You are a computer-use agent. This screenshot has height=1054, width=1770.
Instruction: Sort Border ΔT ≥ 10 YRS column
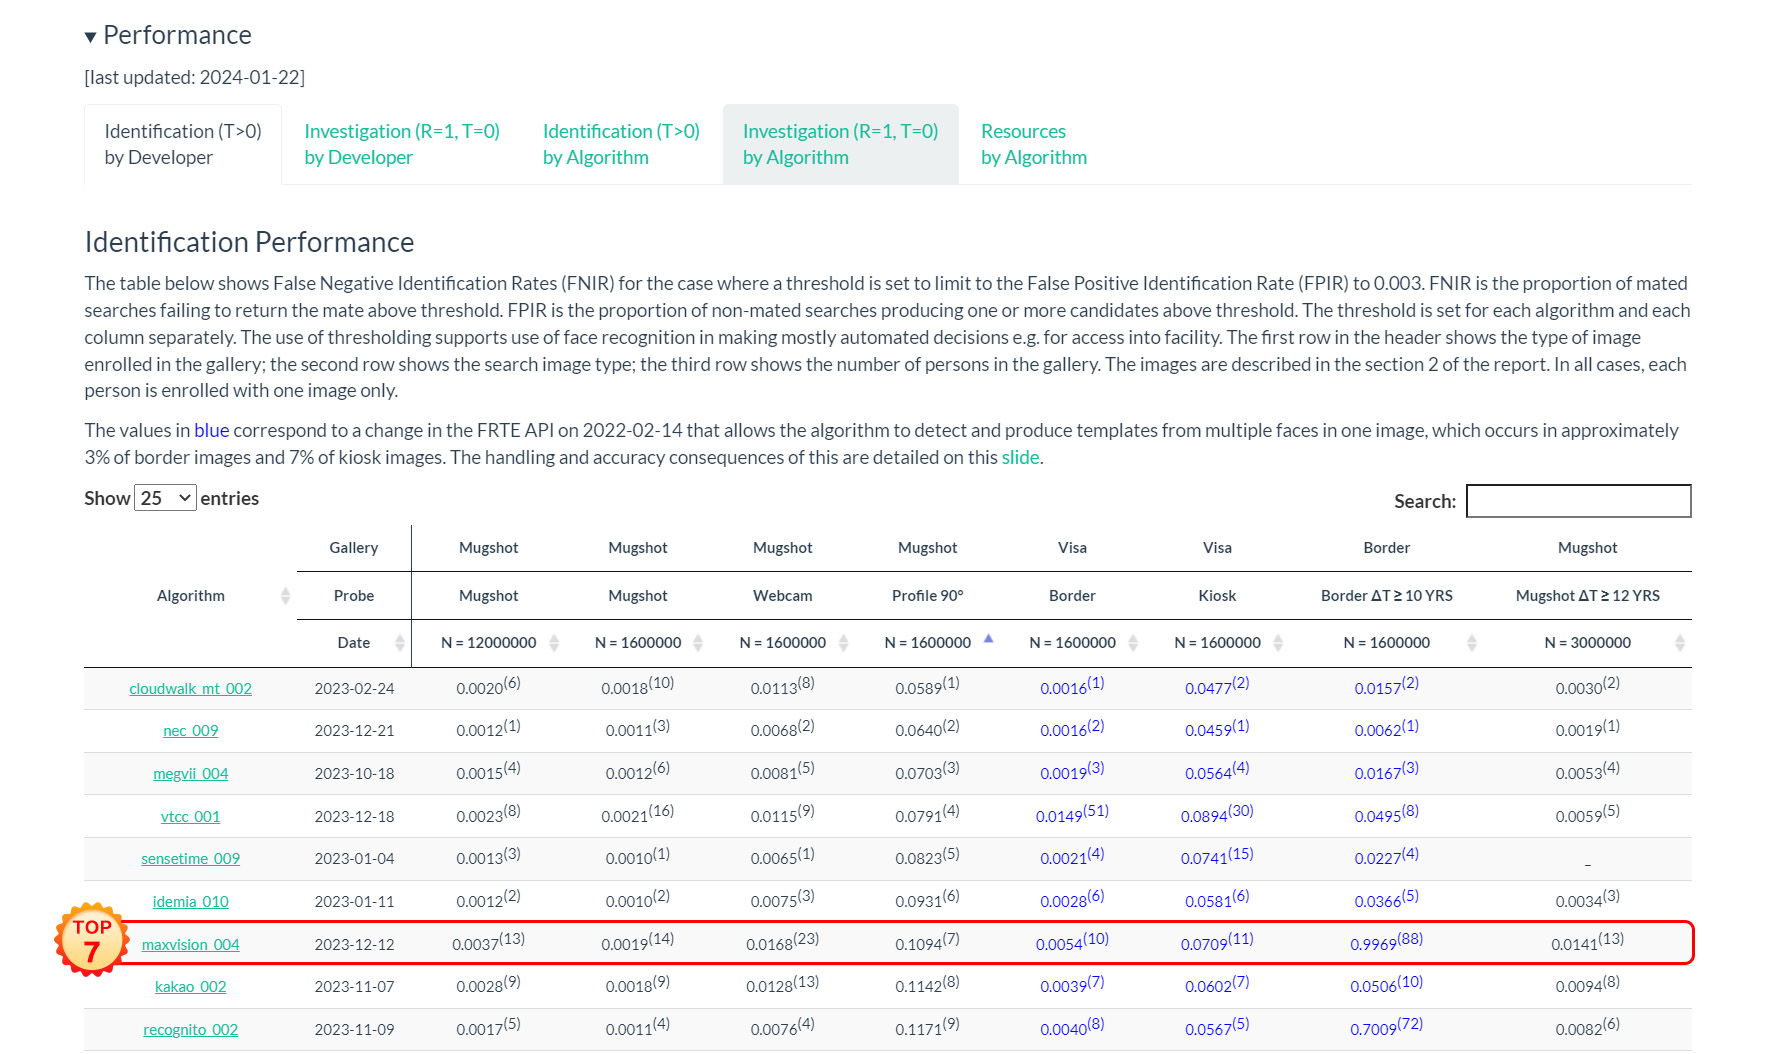pyautogui.click(x=1471, y=643)
